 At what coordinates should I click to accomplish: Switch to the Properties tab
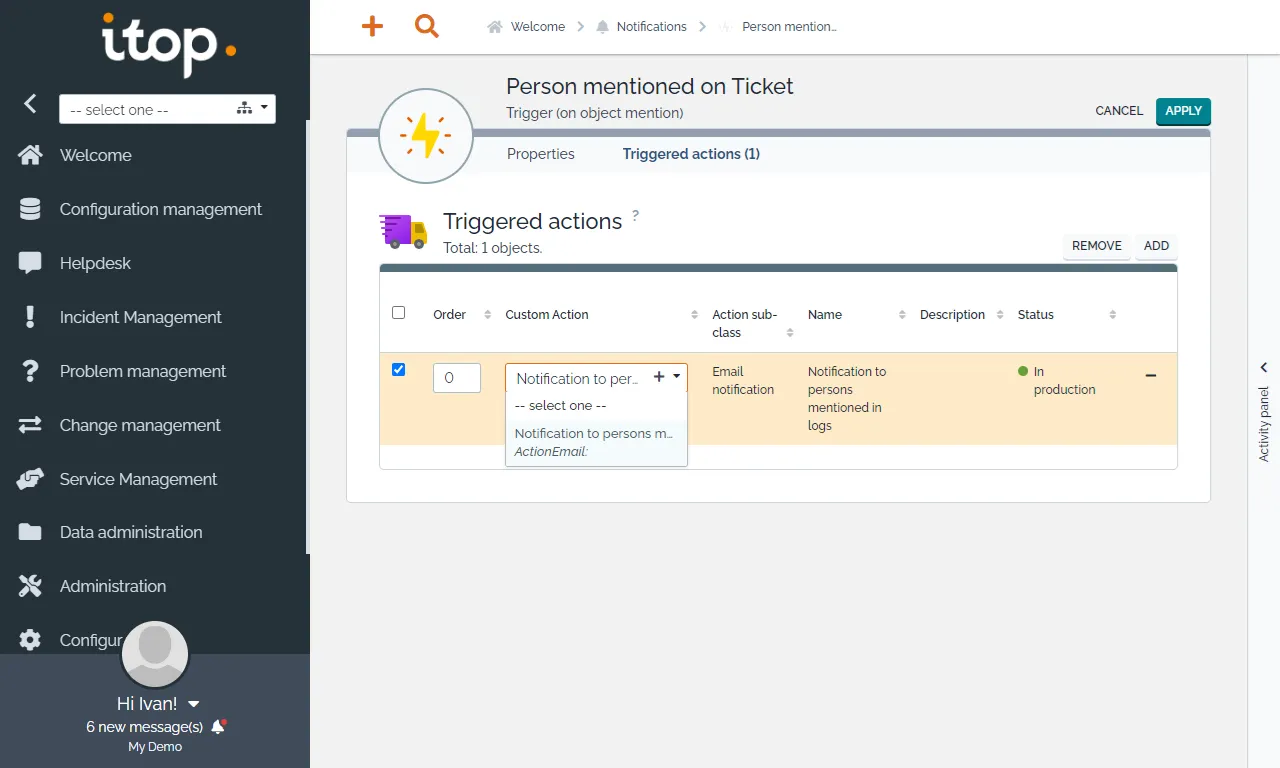pos(541,154)
